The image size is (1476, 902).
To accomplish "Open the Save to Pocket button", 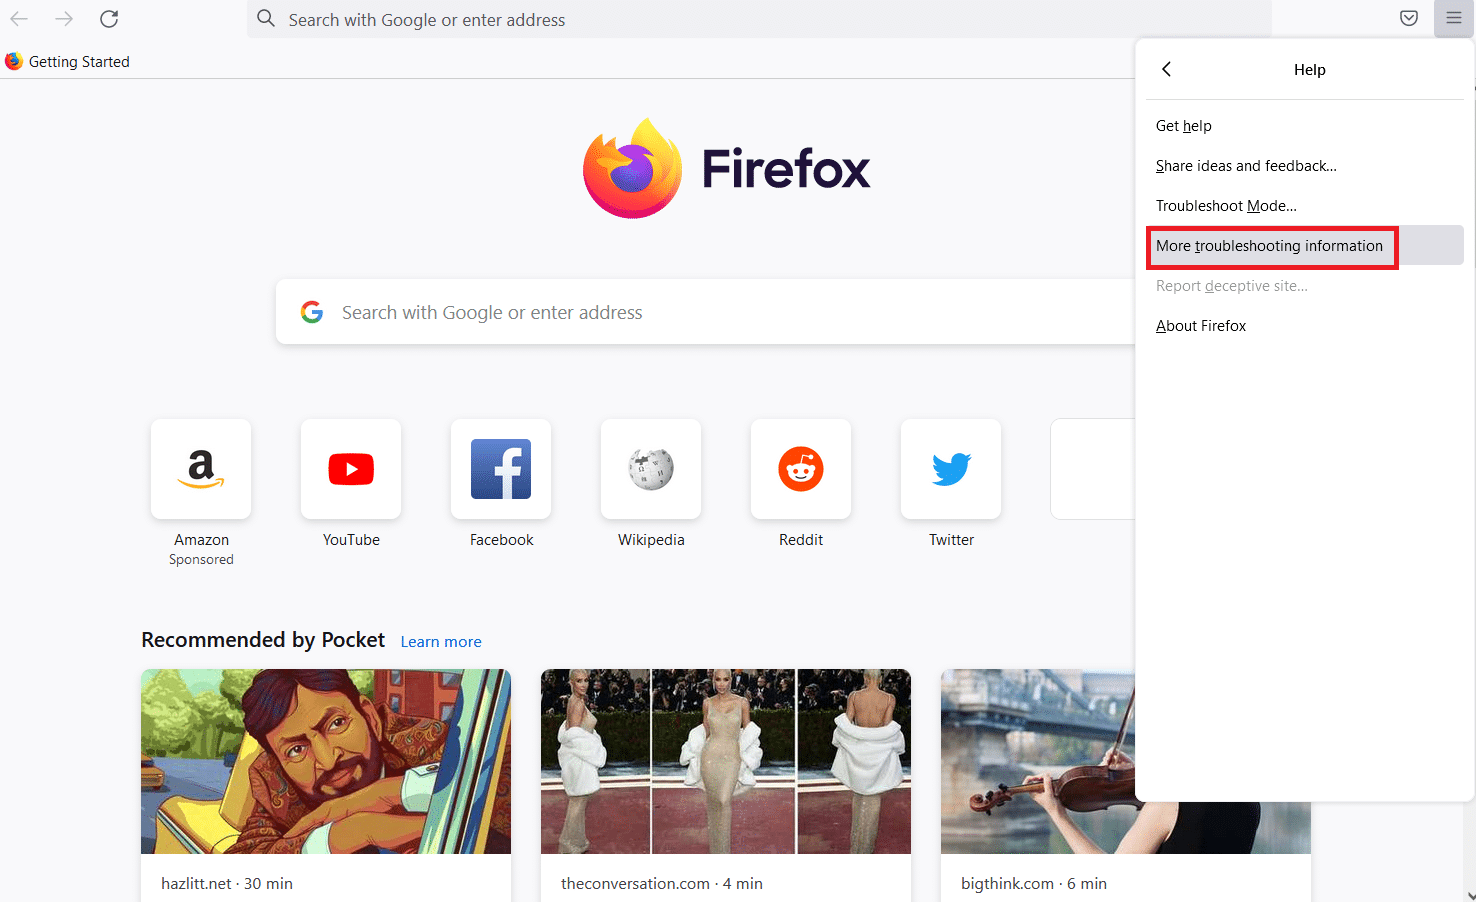I will (x=1409, y=19).
